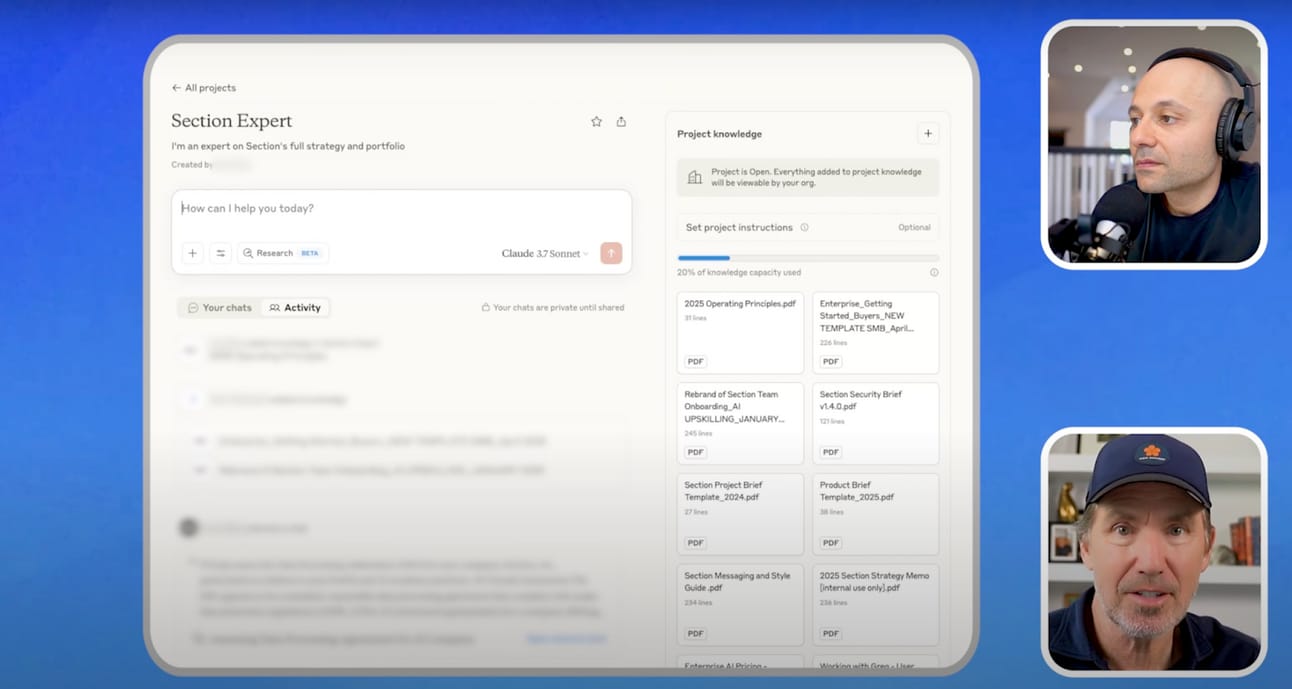Open Section Project Brief Template_2024.pdf

click(740, 514)
